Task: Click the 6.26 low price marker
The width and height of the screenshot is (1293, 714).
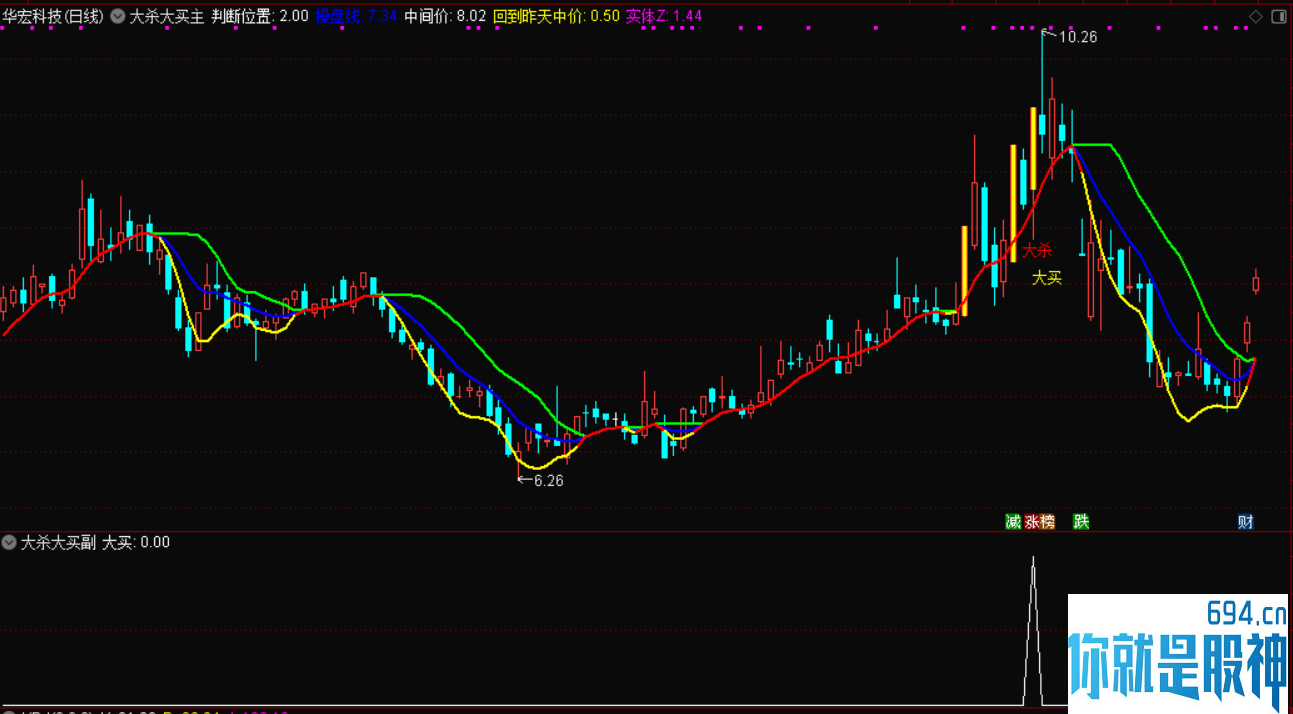Action: [x=548, y=480]
